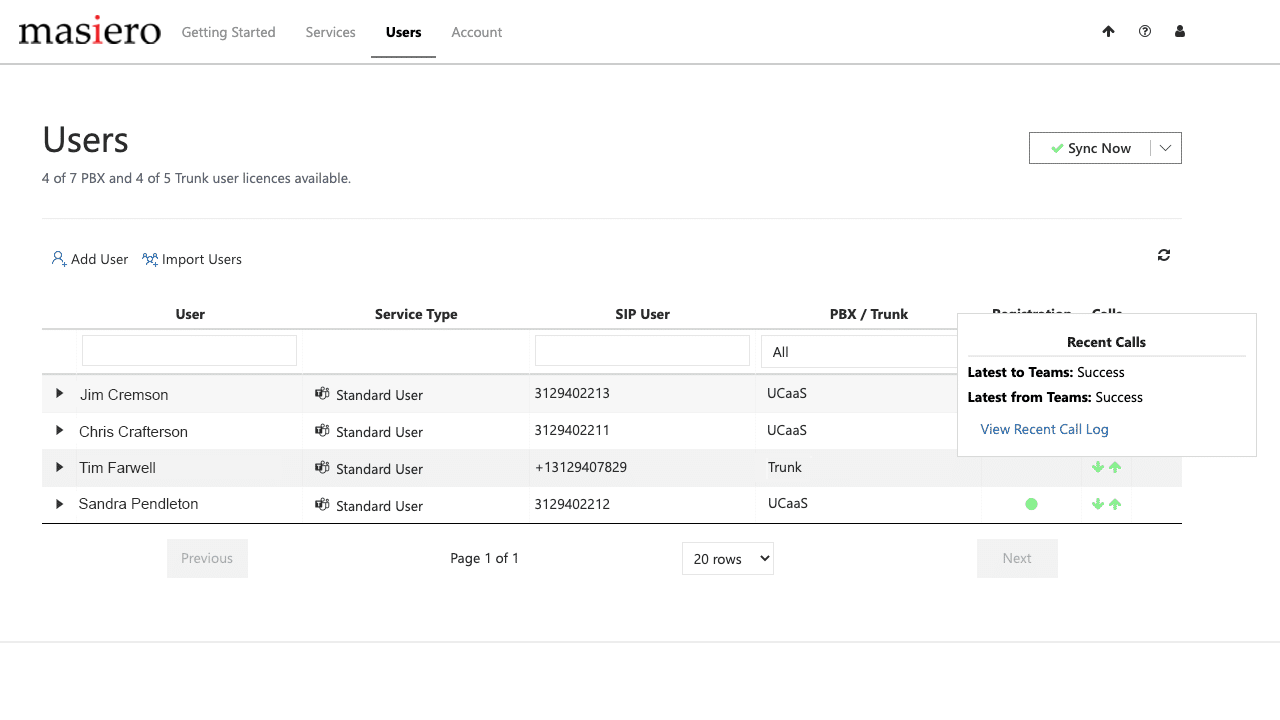Switch to the Services tab
1280x720 pixels.
330,32
